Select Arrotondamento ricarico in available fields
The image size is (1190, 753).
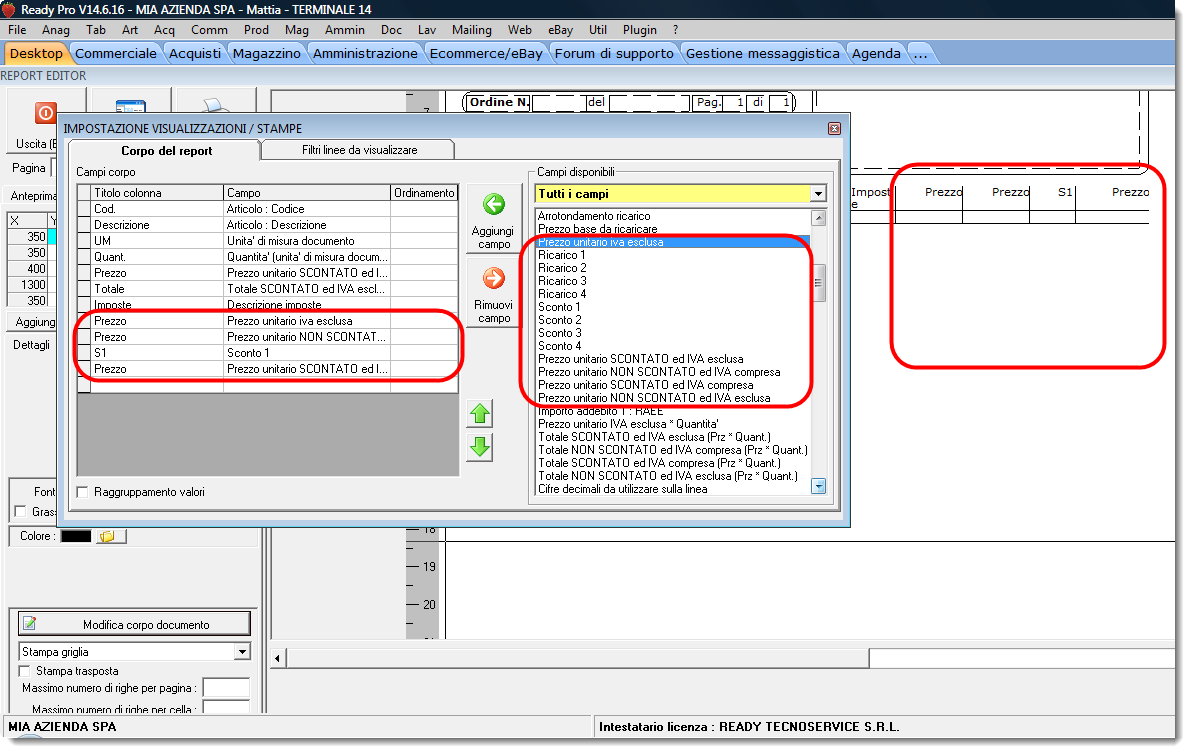tap(593, 216)
